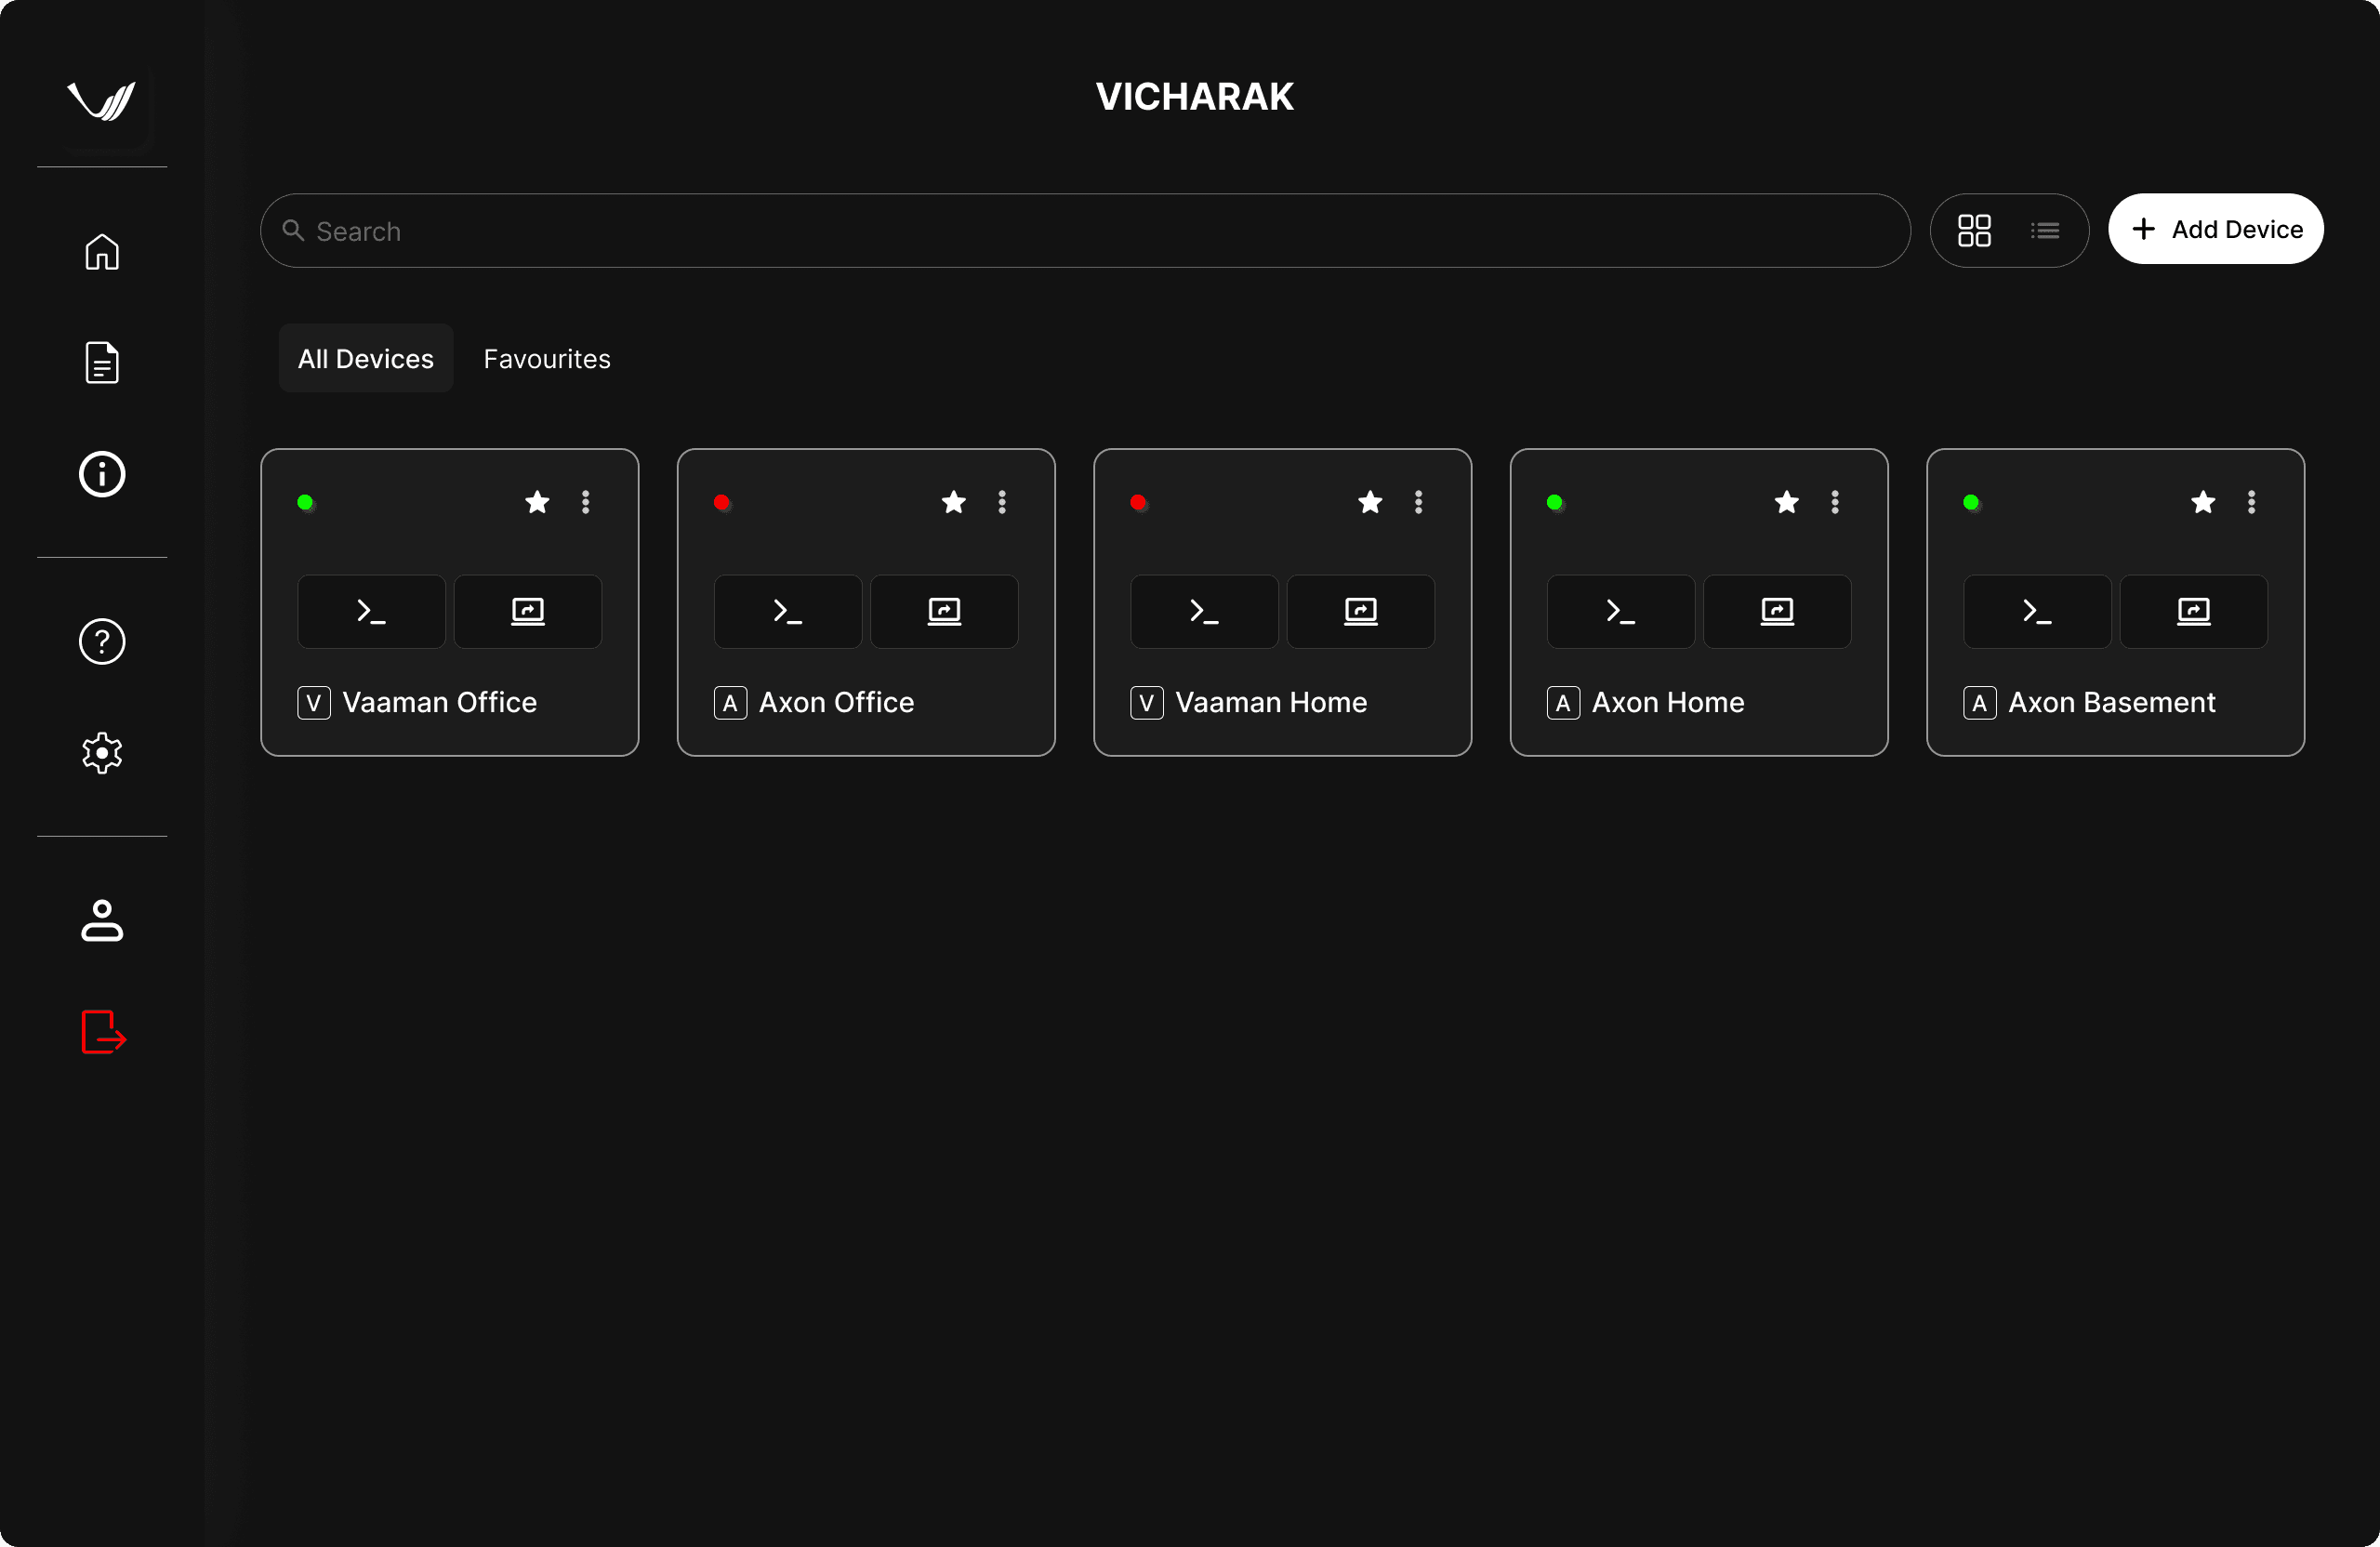
Task: Switch to the Favourites tab
Action: coord(547,359)
